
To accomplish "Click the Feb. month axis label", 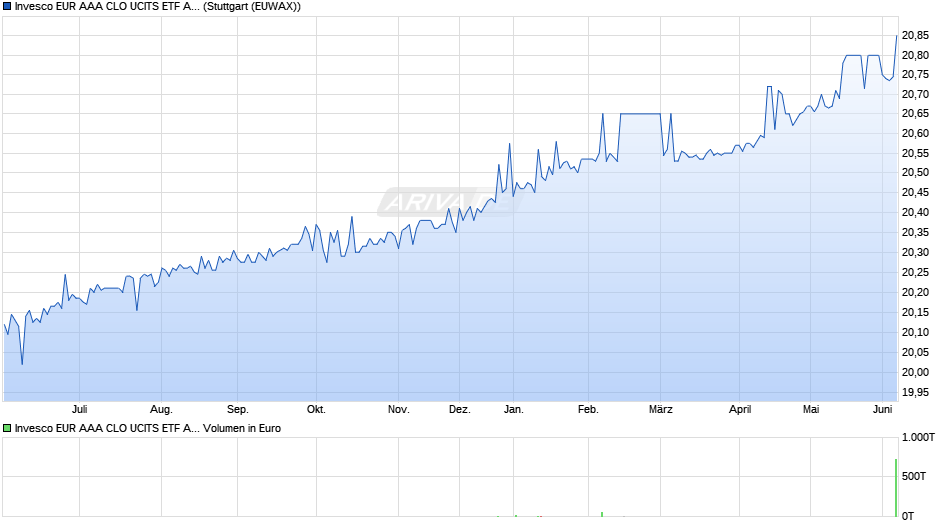I will click(x=588, y=410).
